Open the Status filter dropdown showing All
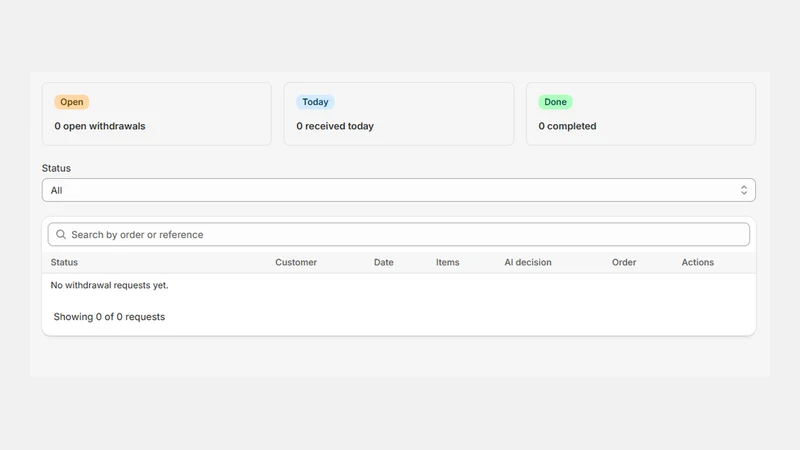The width and height of the screenshot is (800, 450). click(x=398, y=190)
